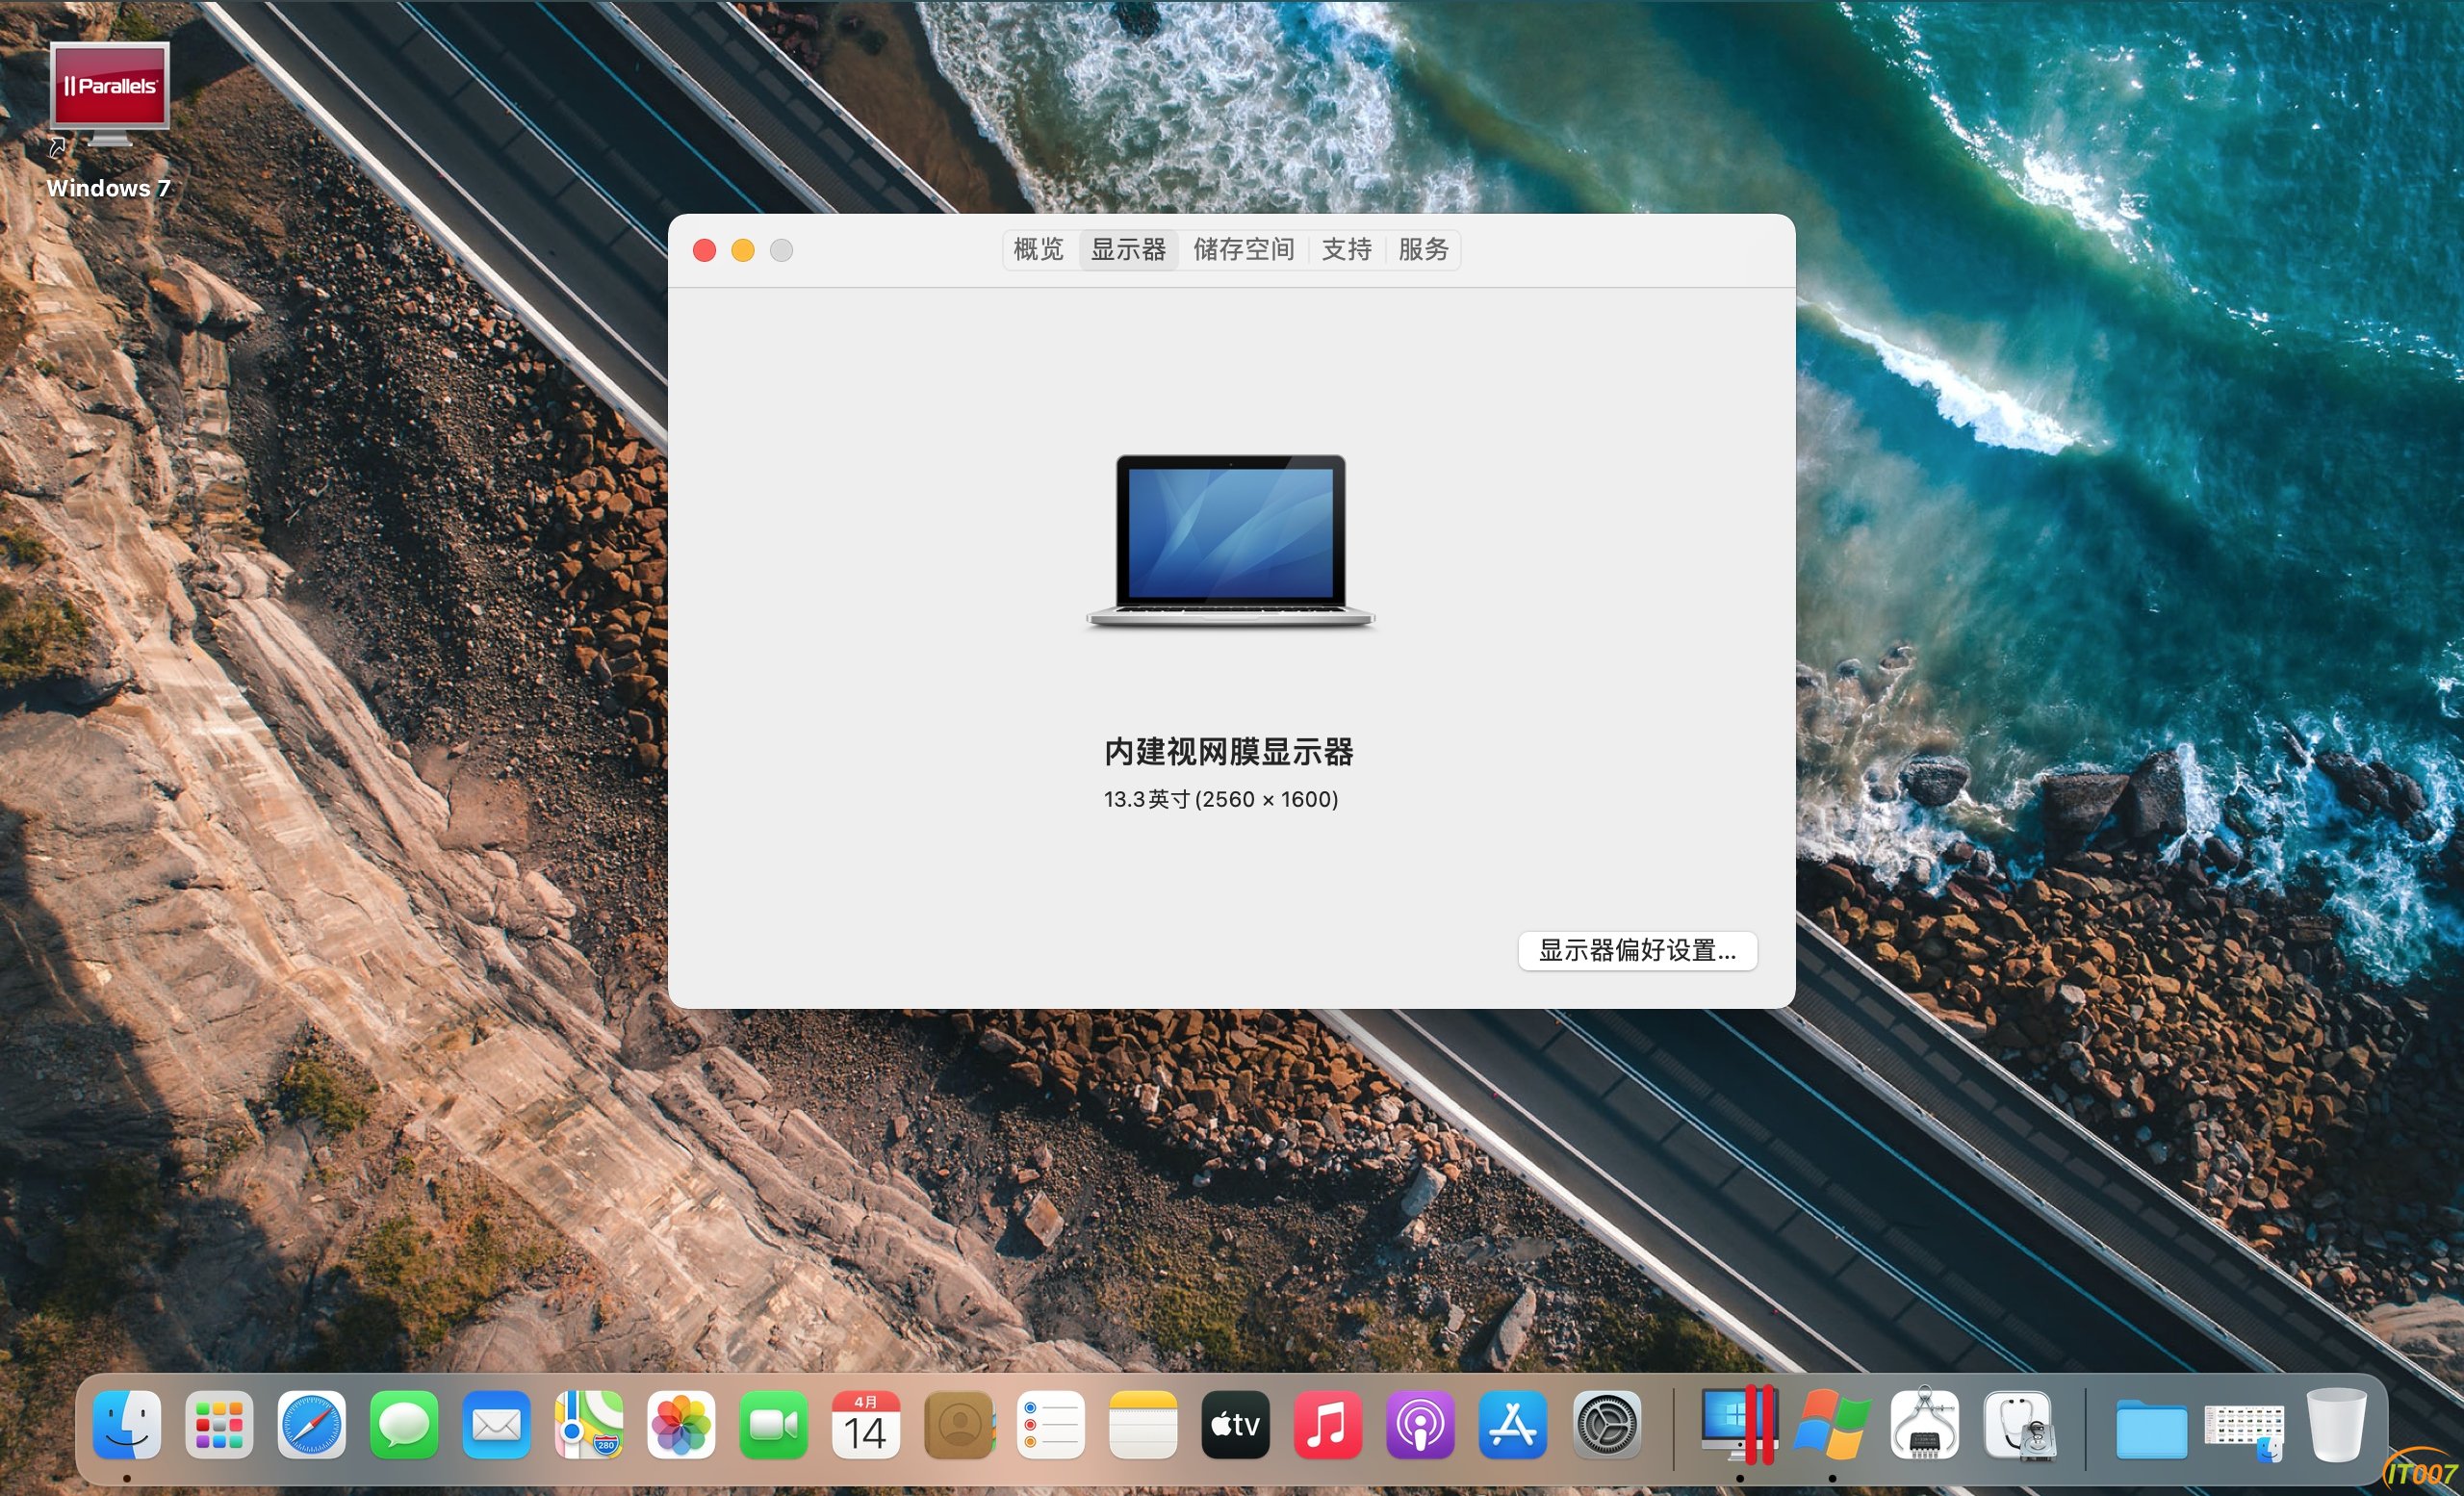Open the App Store in Dock
Viewport: 2464px width, 1496px height.
(x=1512, y=1424)
